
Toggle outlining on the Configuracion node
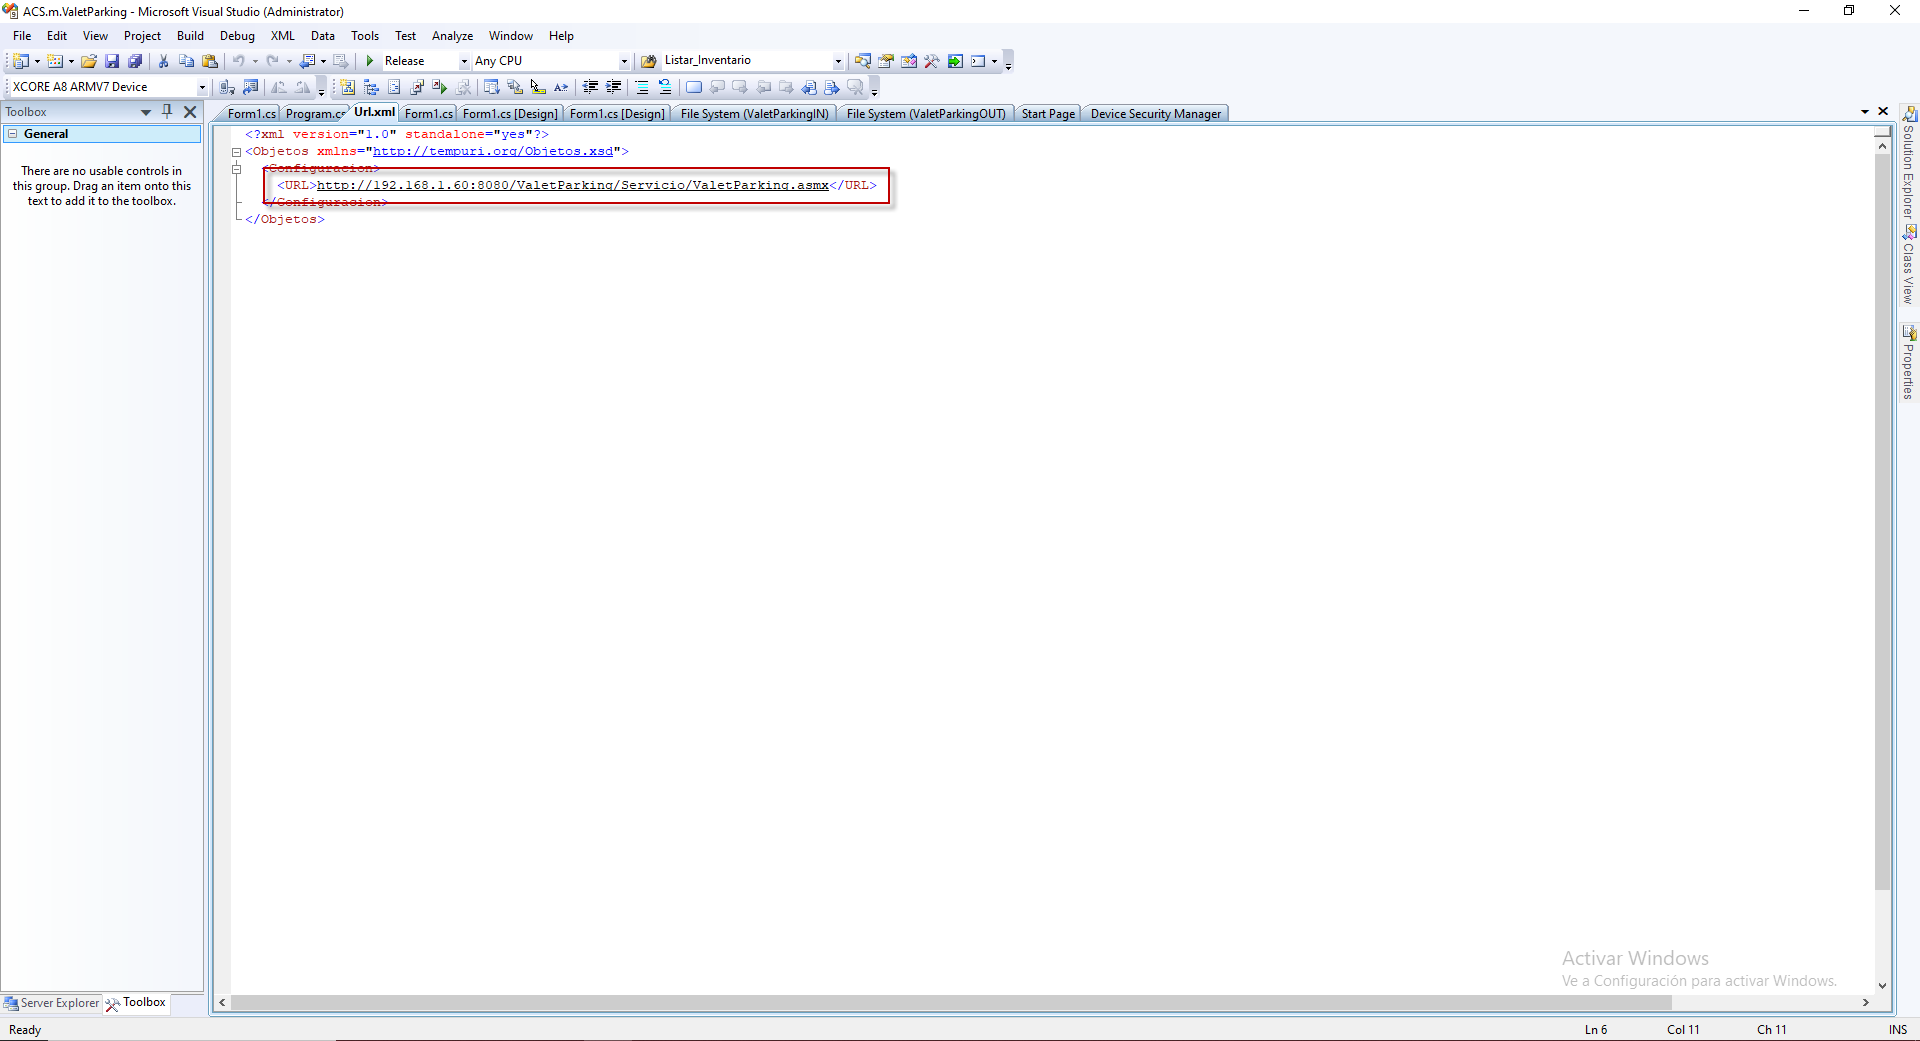pyautogui.click(x=237, y=169)
